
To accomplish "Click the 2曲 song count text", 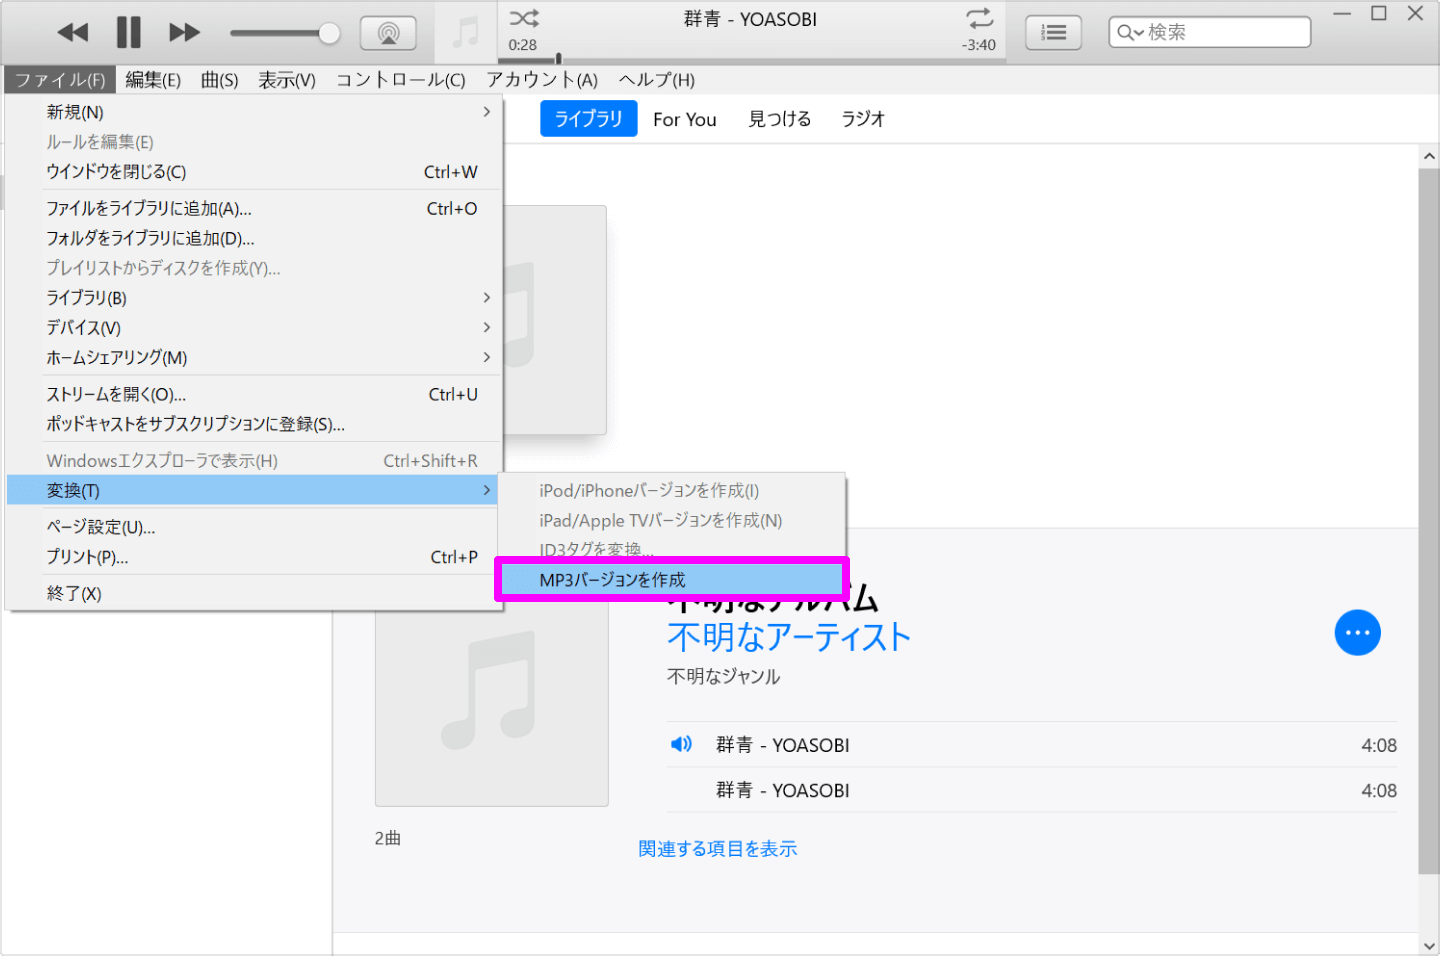I will 388,839.
